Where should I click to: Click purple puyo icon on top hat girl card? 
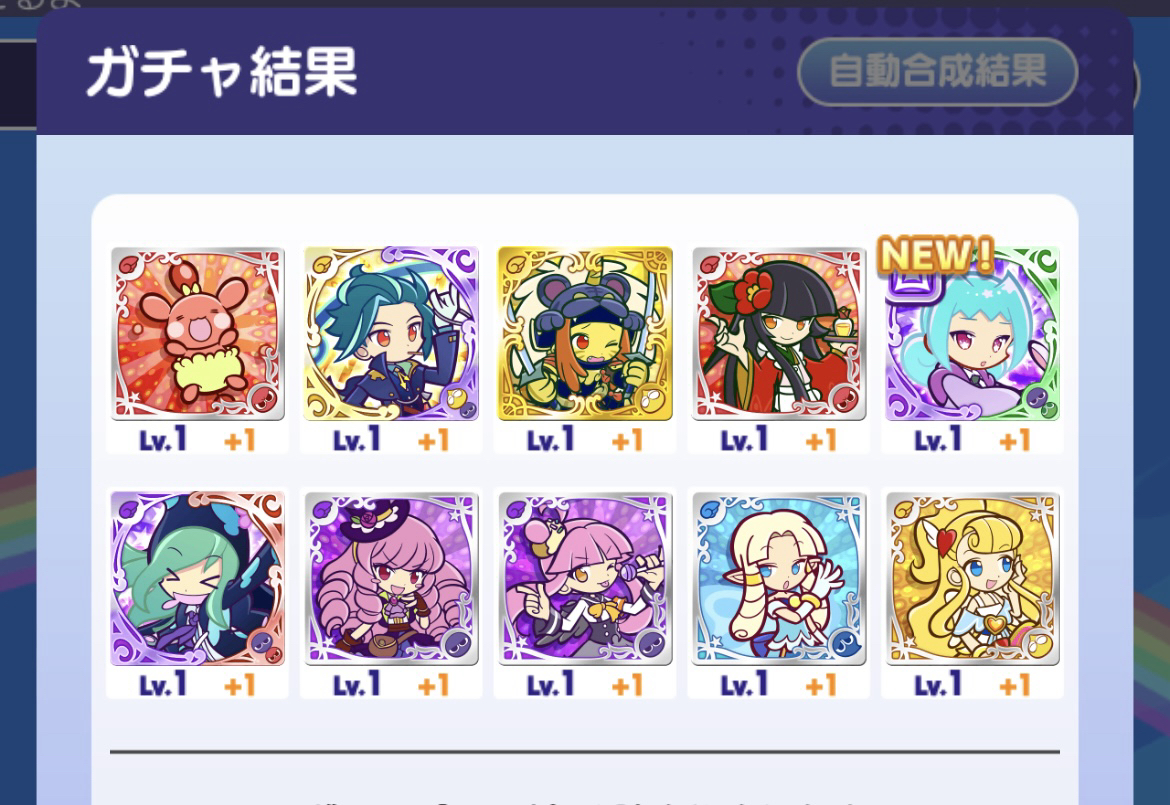click(x=457, y=643)
